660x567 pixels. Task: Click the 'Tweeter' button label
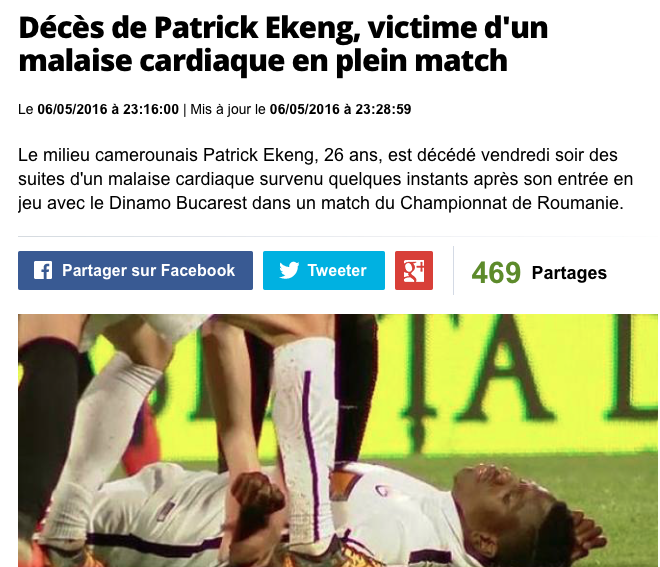click(x=337, y=270)
